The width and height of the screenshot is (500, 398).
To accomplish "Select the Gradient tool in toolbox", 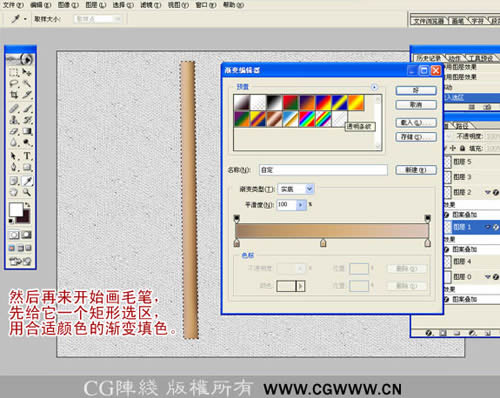I will point(27,131).
